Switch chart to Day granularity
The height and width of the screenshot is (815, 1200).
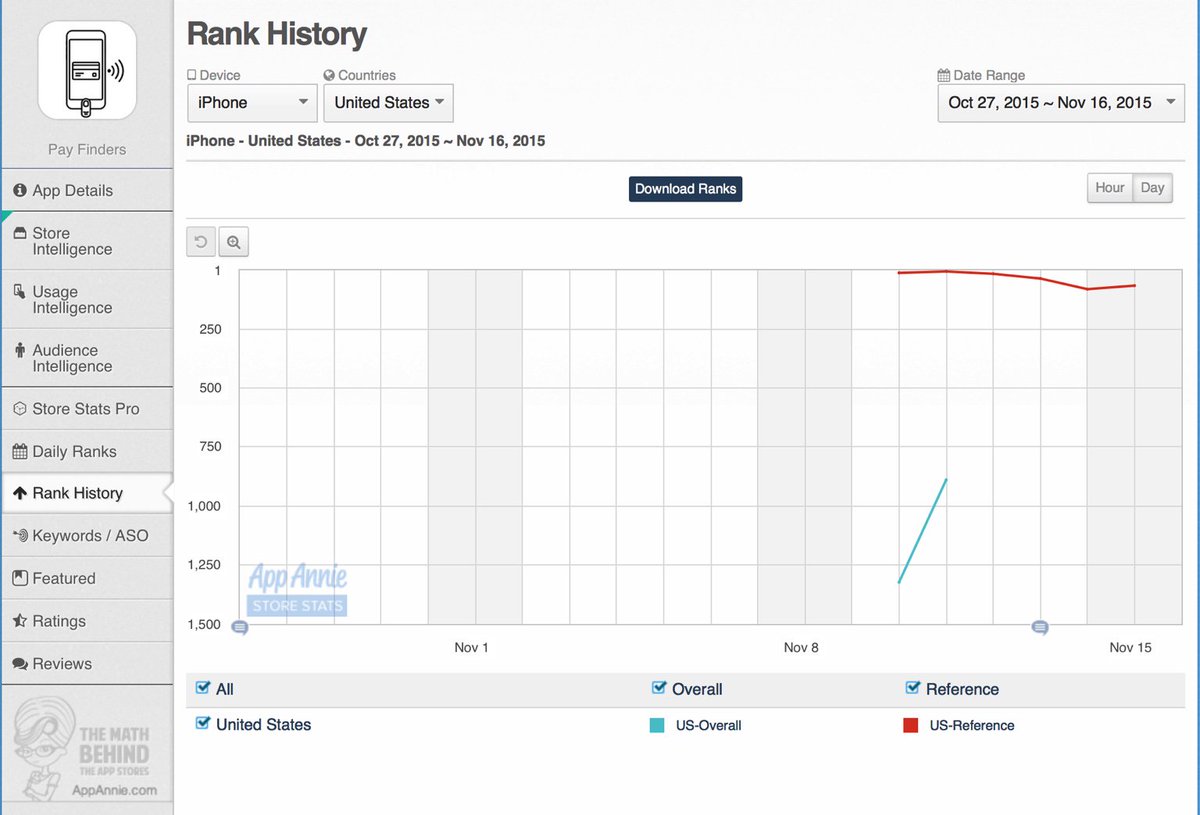coord(1153,188)
